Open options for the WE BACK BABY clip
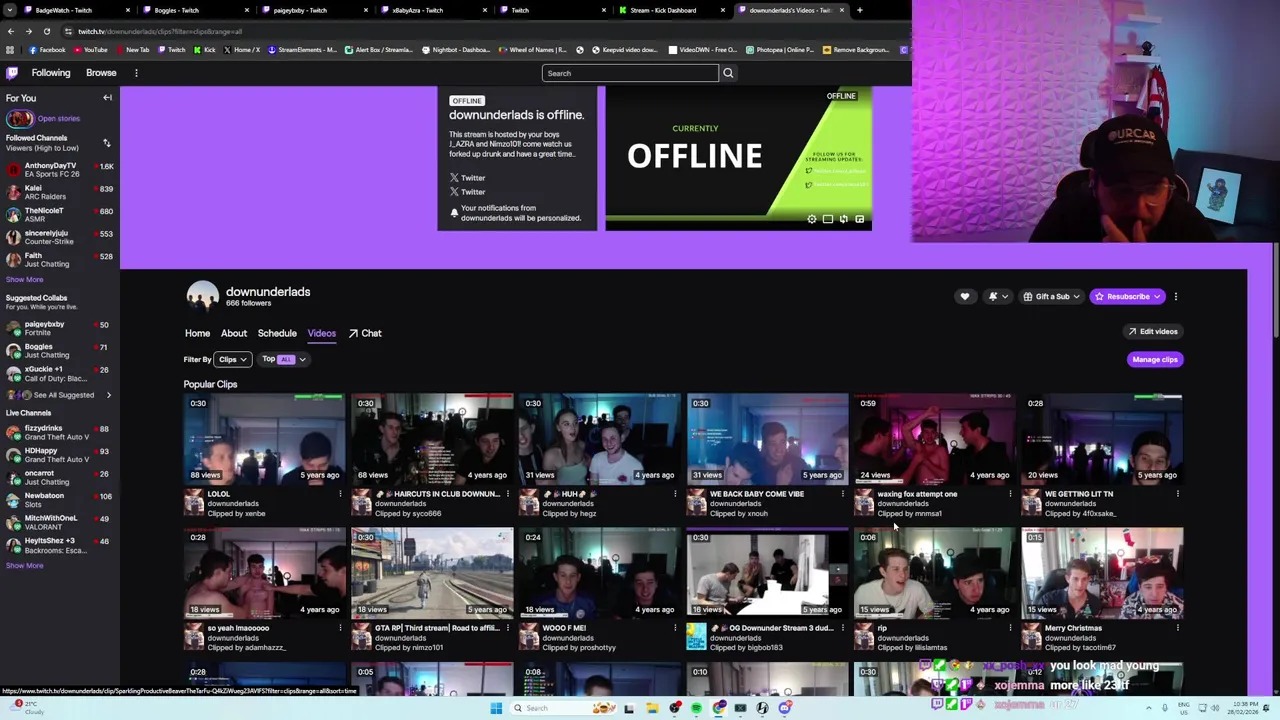This screenshot has height=720, width=1280. point(842,494)
